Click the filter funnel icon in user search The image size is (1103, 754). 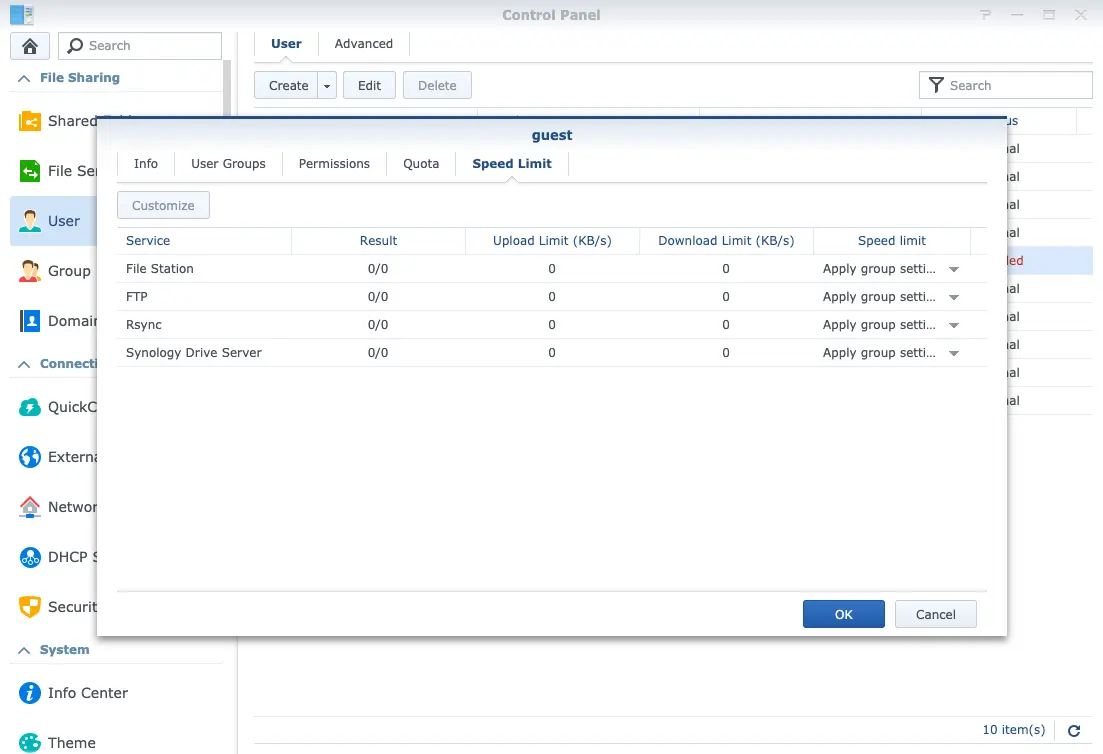tap(936, 85)
